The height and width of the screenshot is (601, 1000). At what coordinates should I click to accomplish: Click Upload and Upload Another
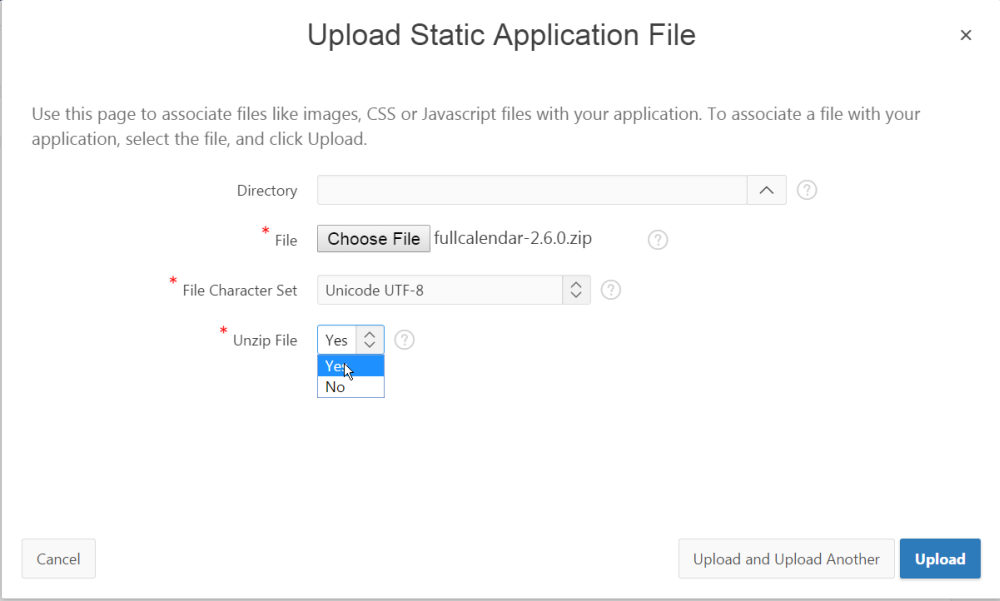[786, 558]
